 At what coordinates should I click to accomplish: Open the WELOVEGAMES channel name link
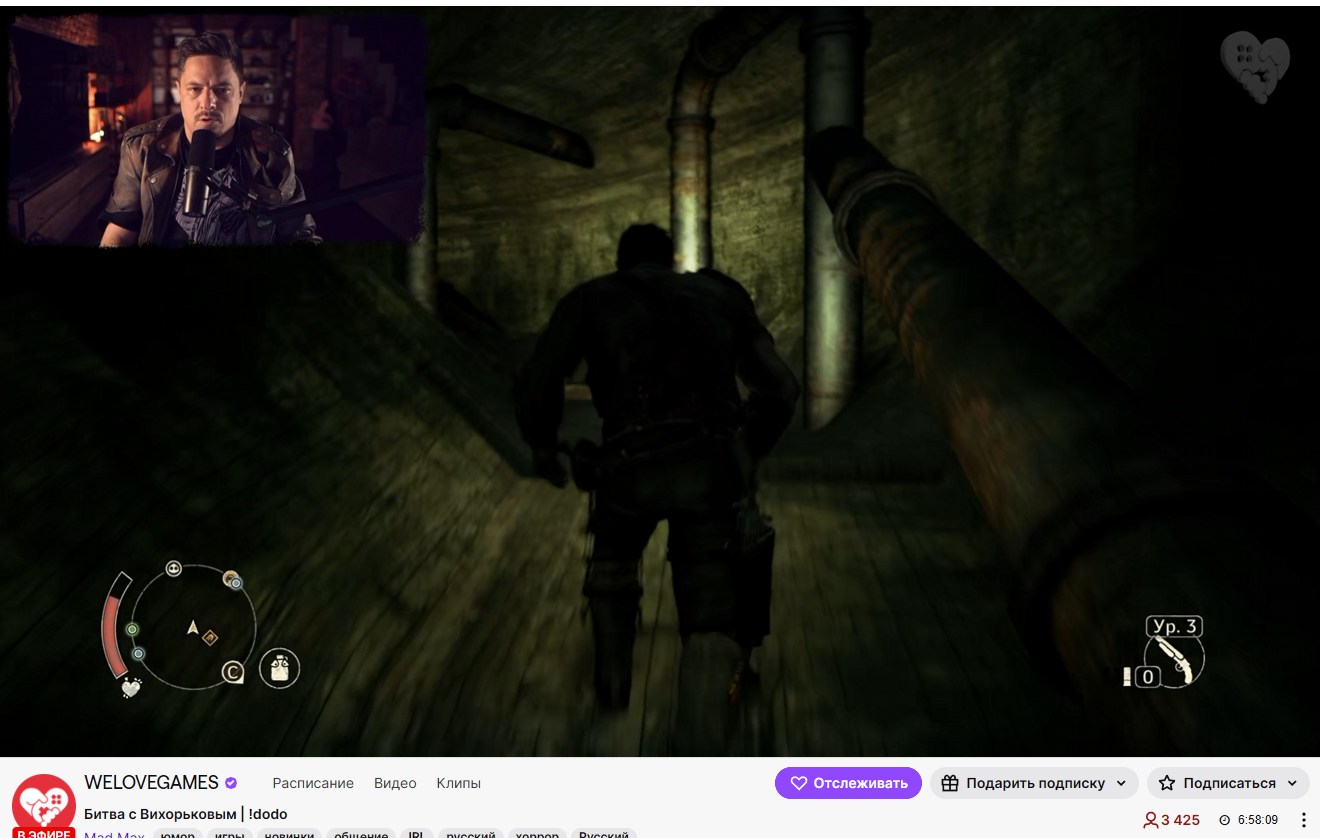[x=151, y=783]
